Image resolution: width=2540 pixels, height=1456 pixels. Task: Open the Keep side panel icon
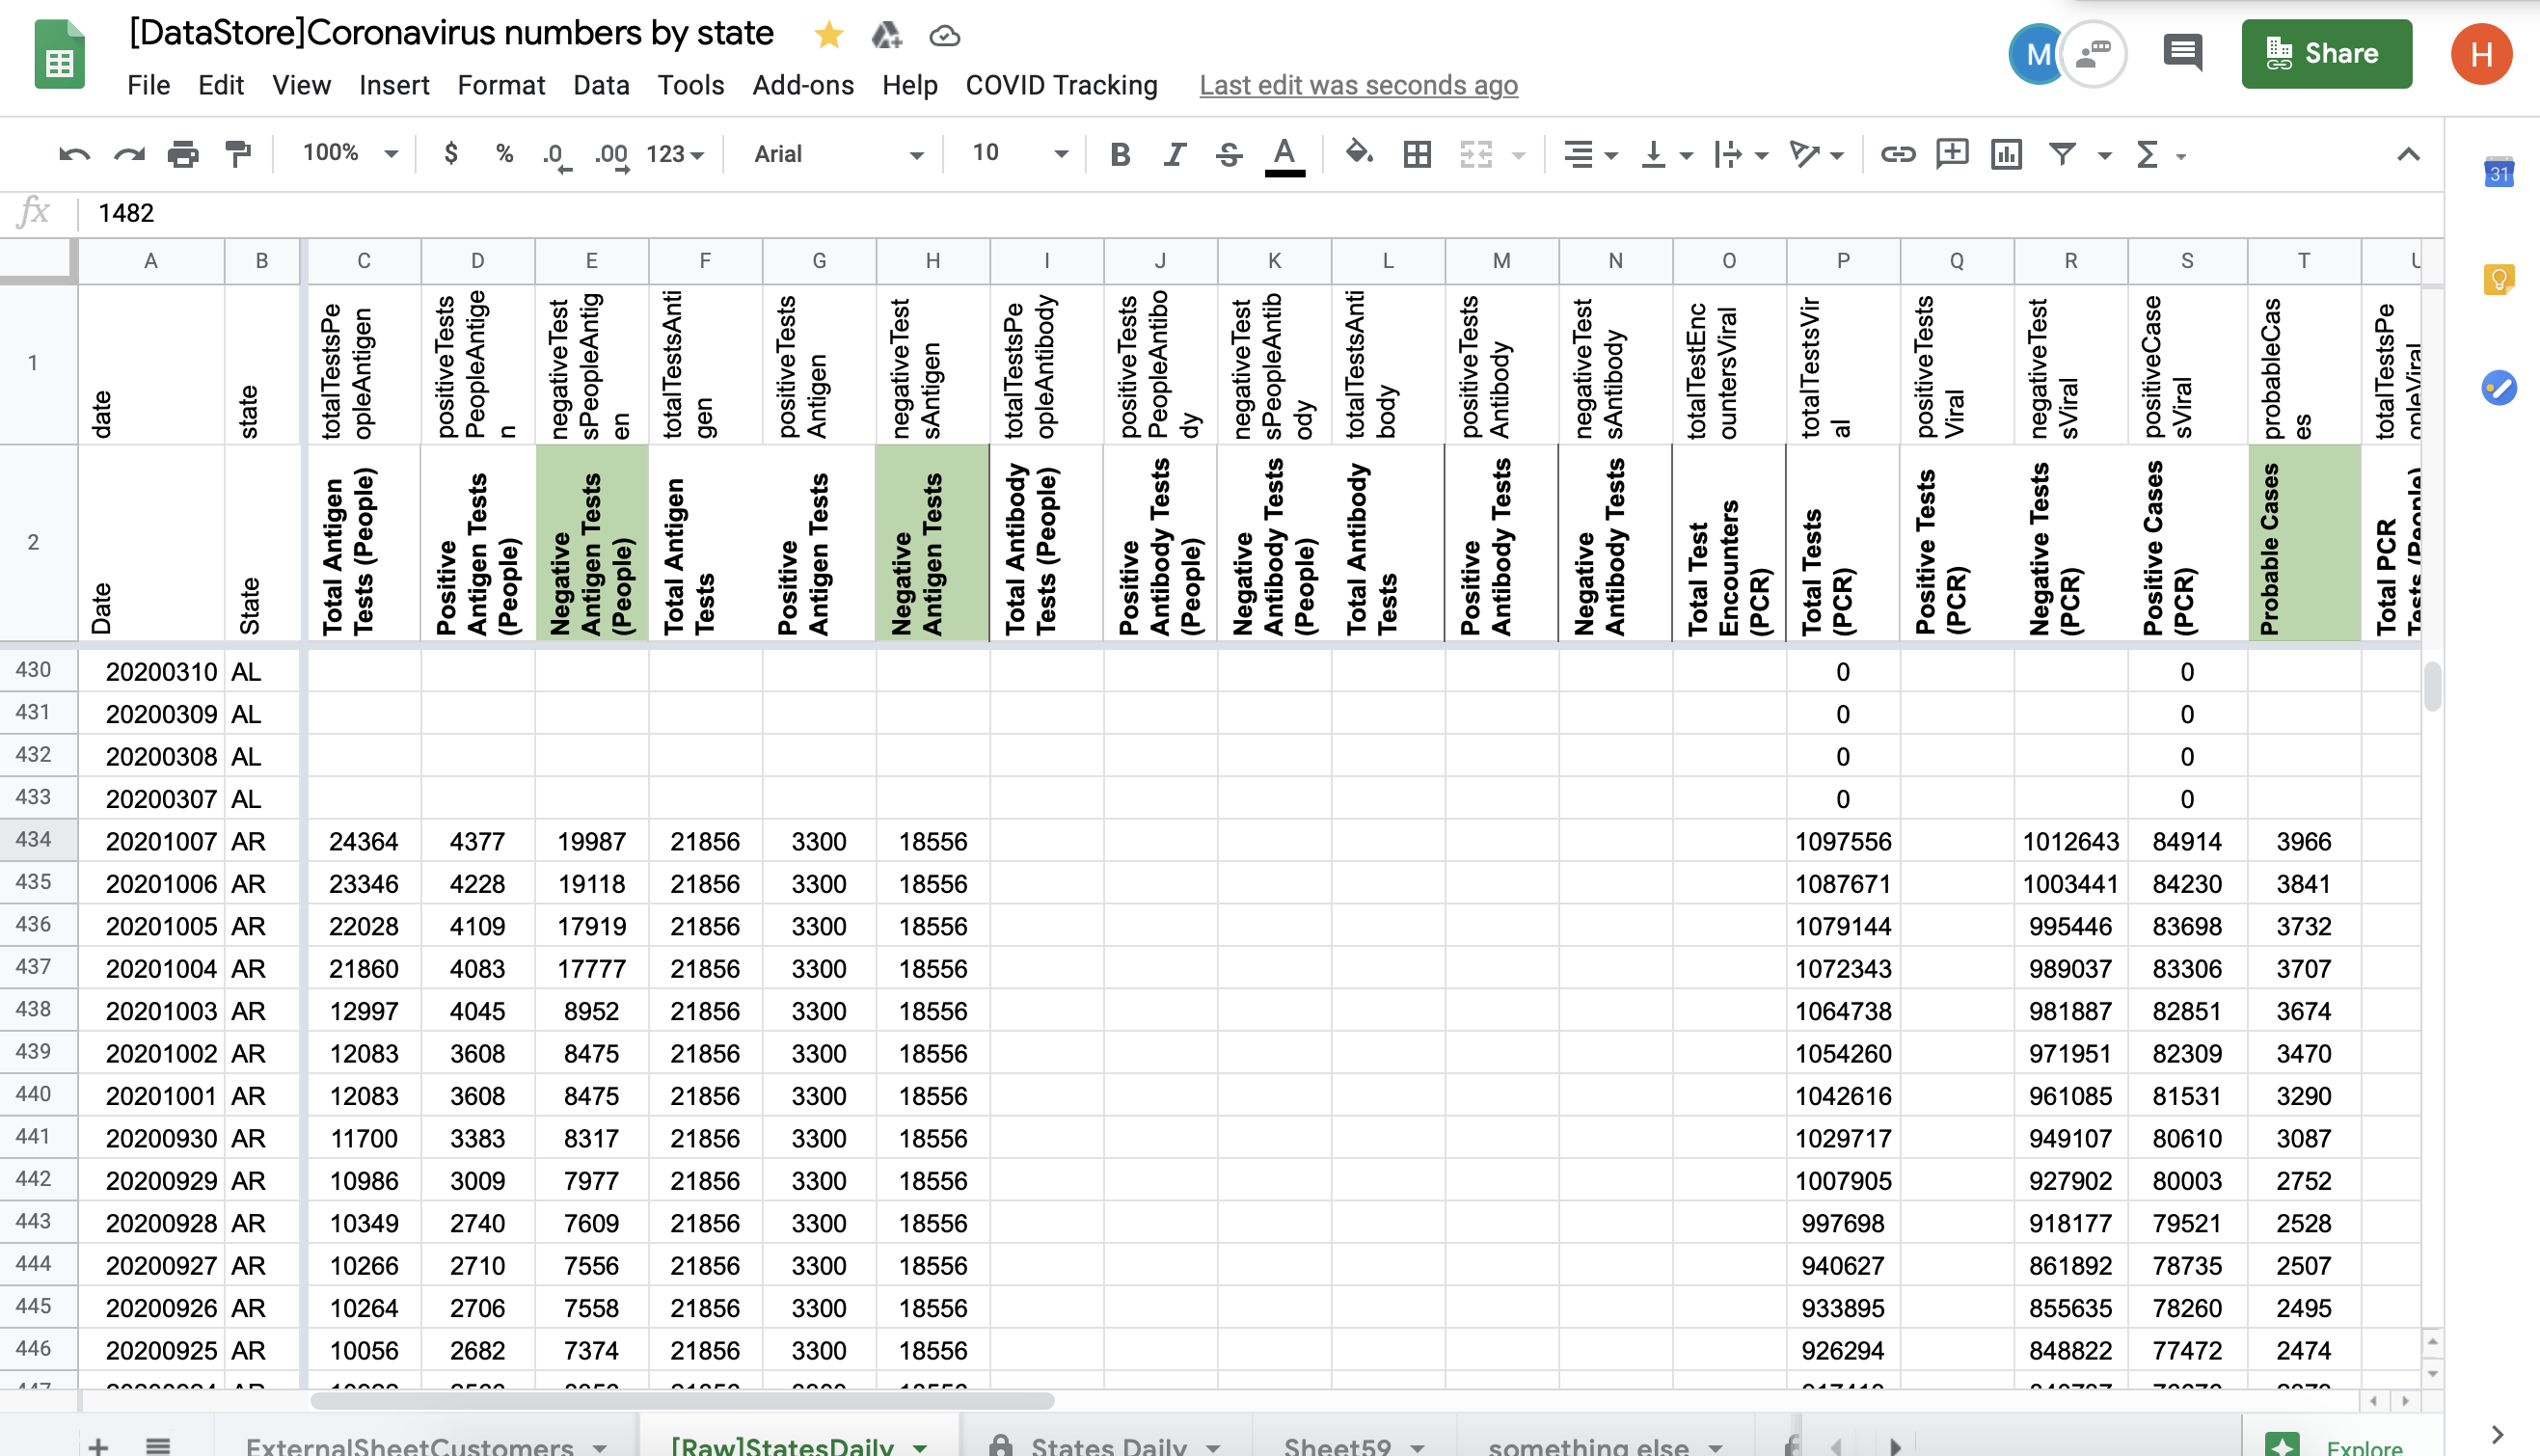[2498, 279]
